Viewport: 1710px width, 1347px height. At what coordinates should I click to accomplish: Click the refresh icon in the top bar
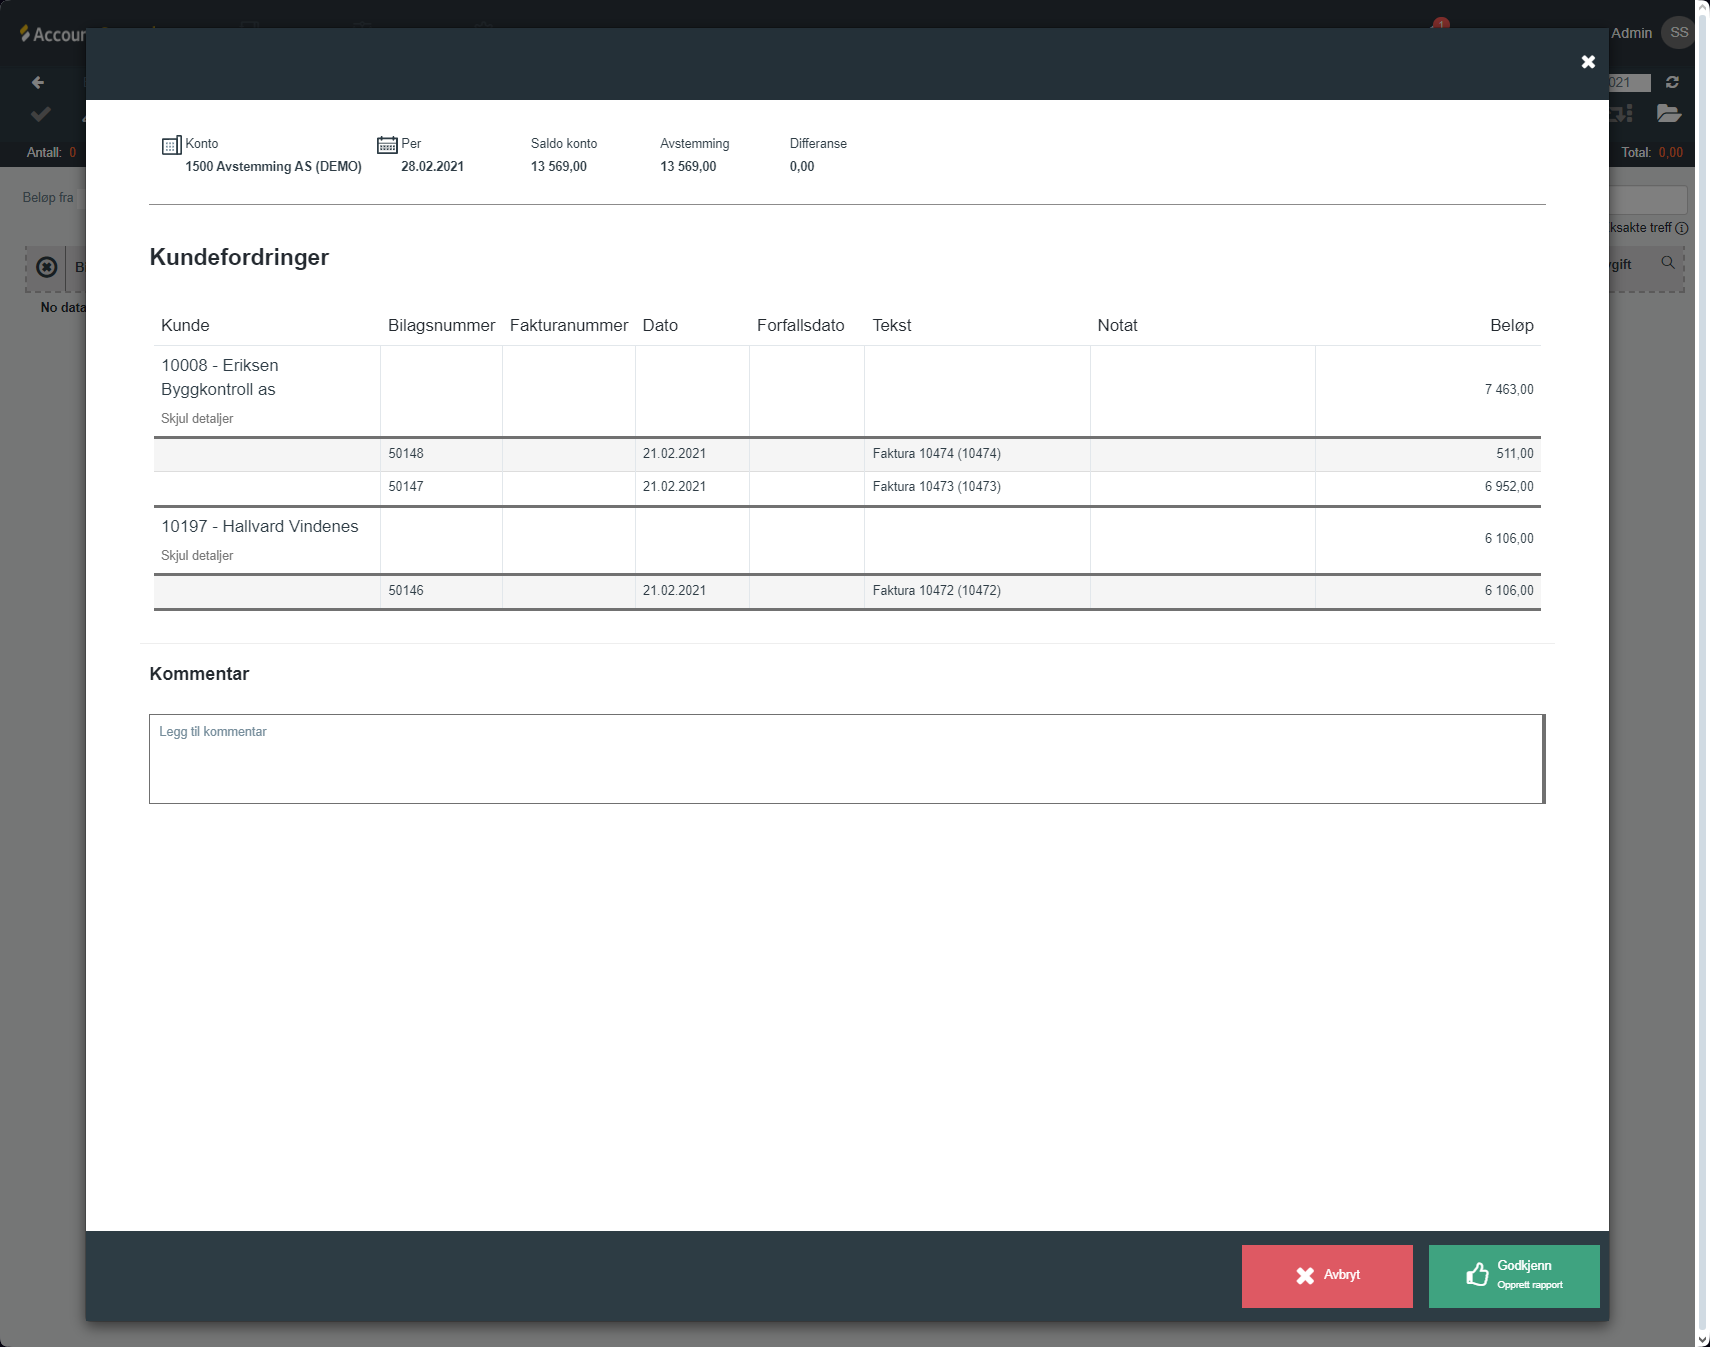(1672, 82)
